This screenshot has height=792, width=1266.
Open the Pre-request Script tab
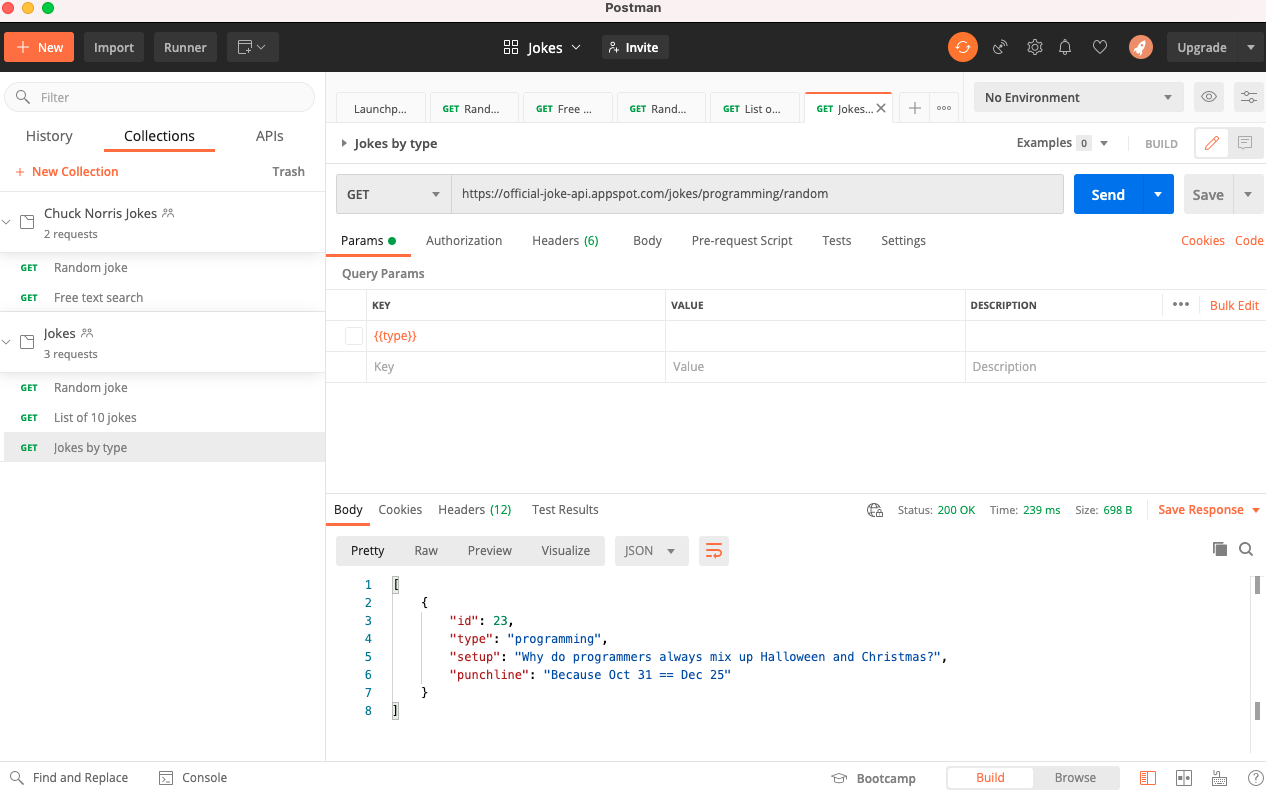tap(742, 240)
